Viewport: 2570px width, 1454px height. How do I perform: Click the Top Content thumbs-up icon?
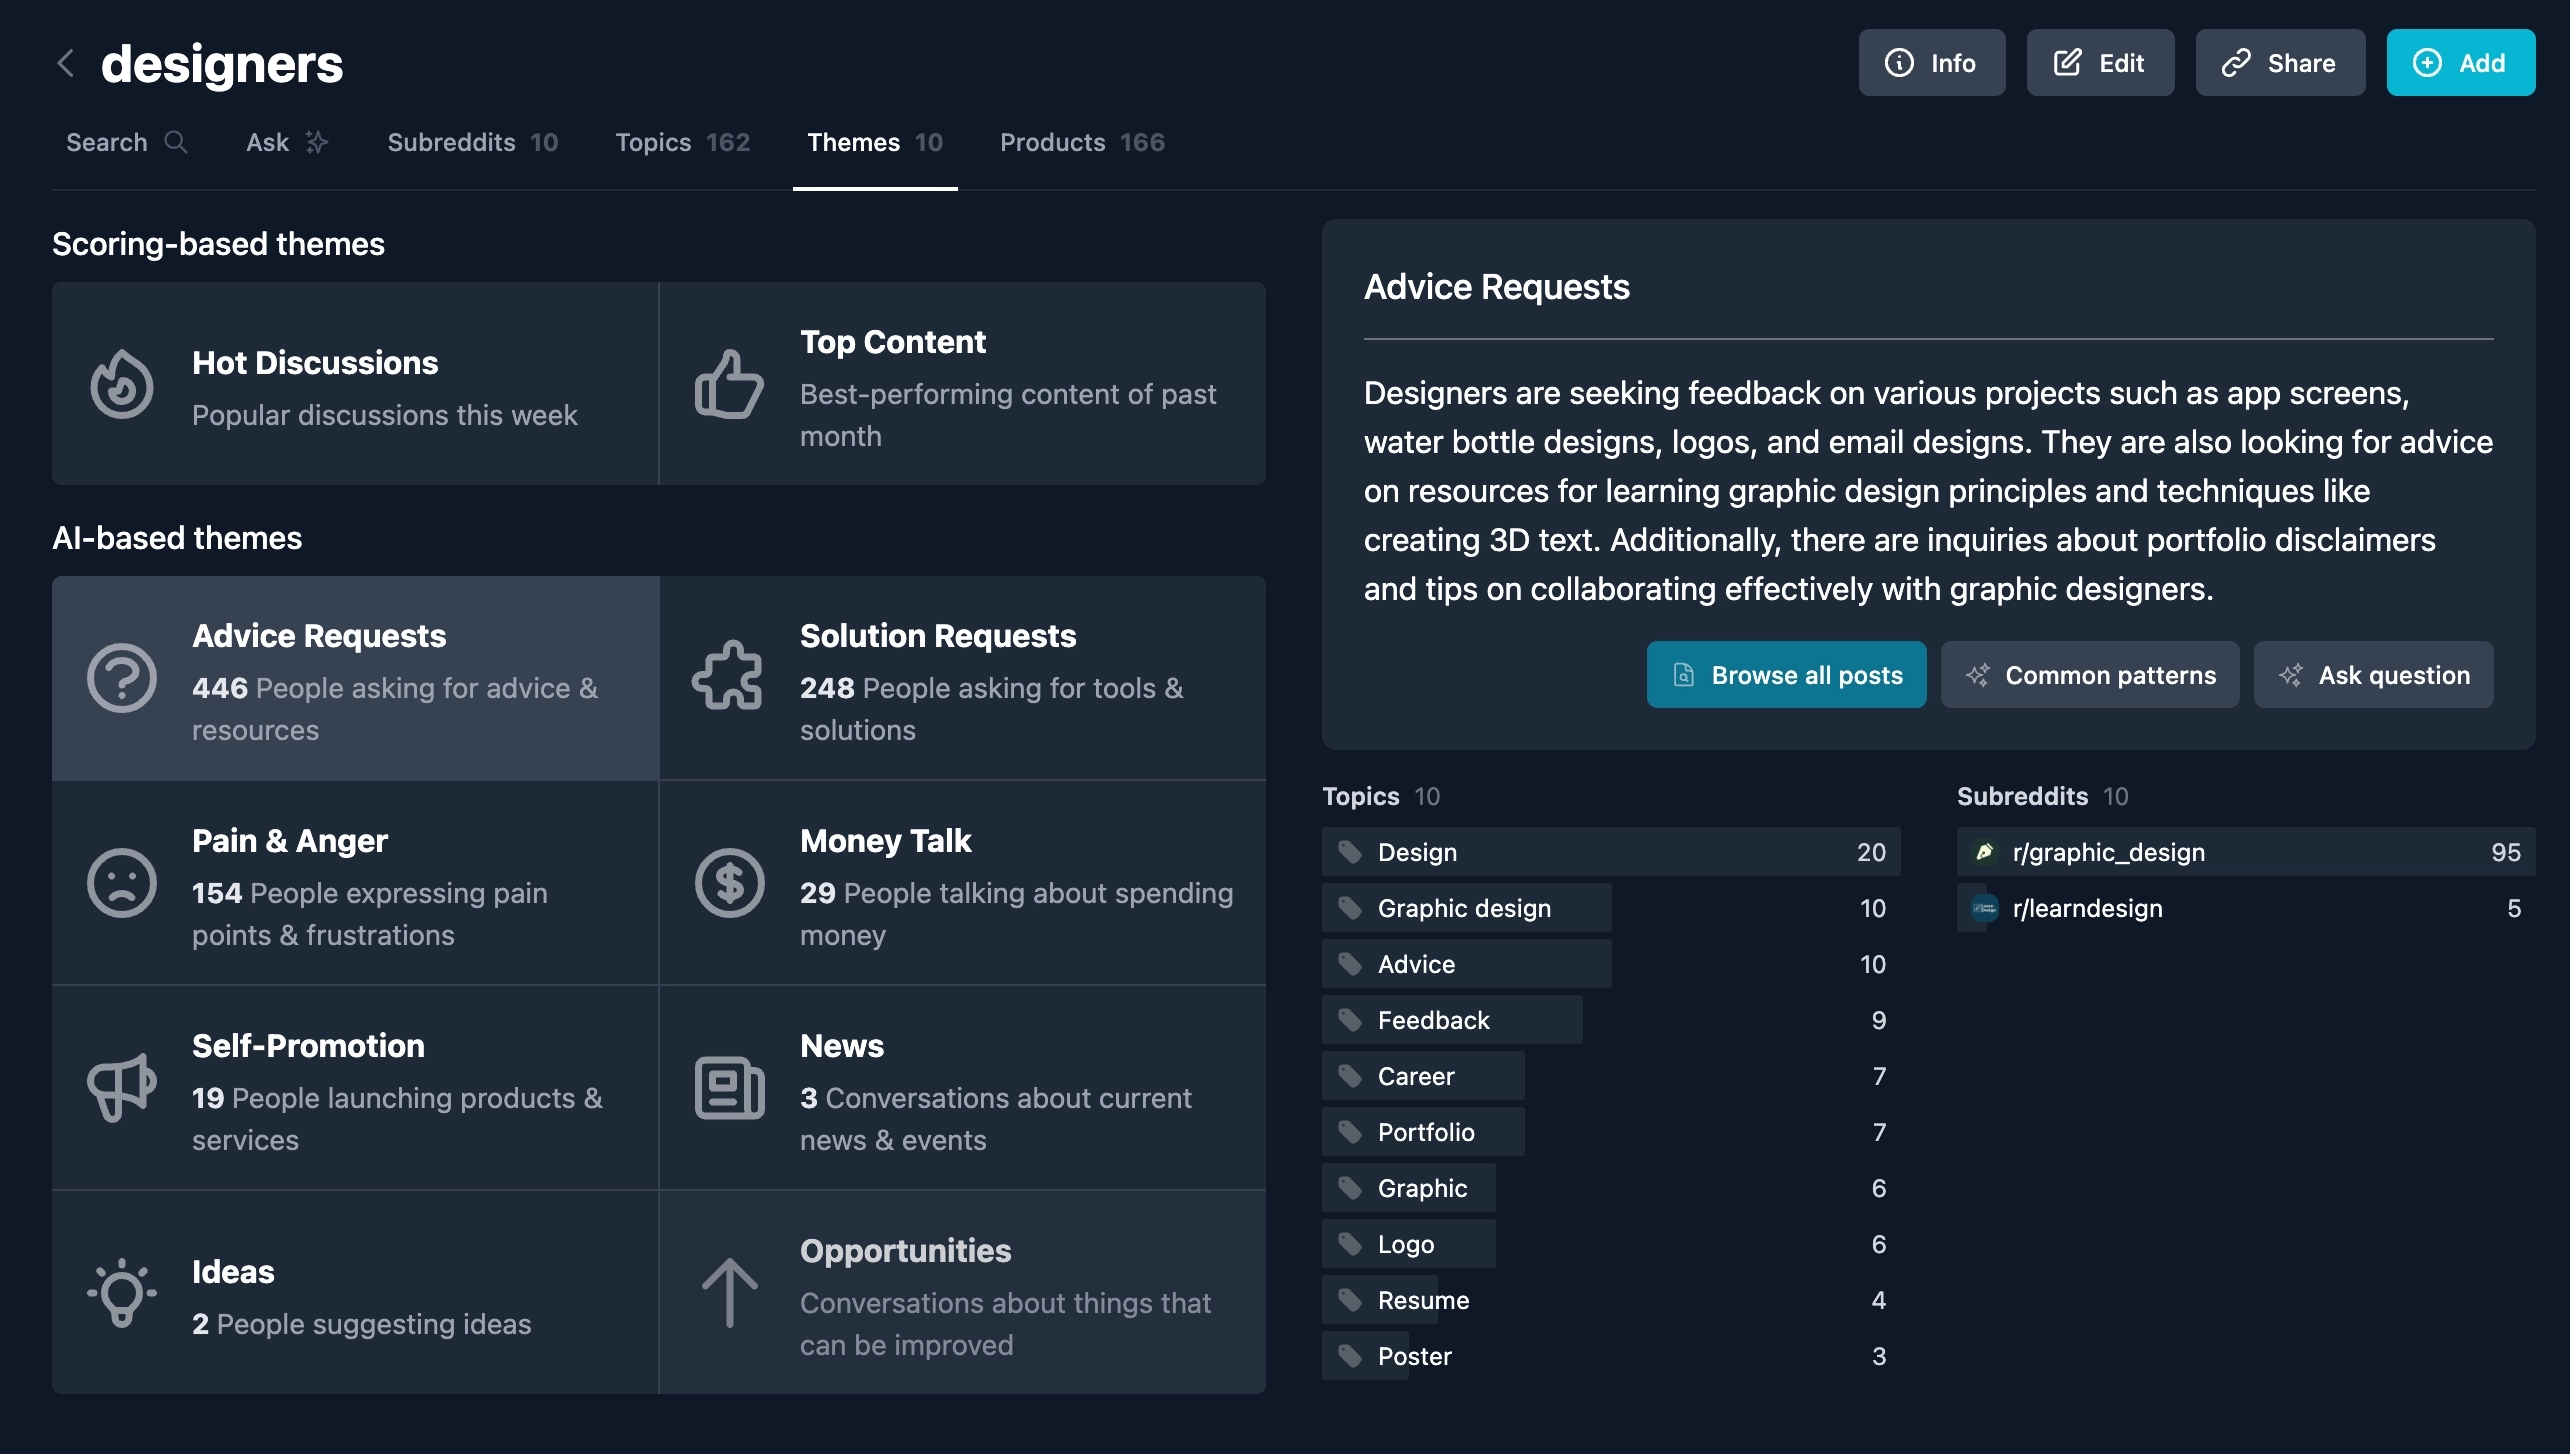[x=729, y=384]
